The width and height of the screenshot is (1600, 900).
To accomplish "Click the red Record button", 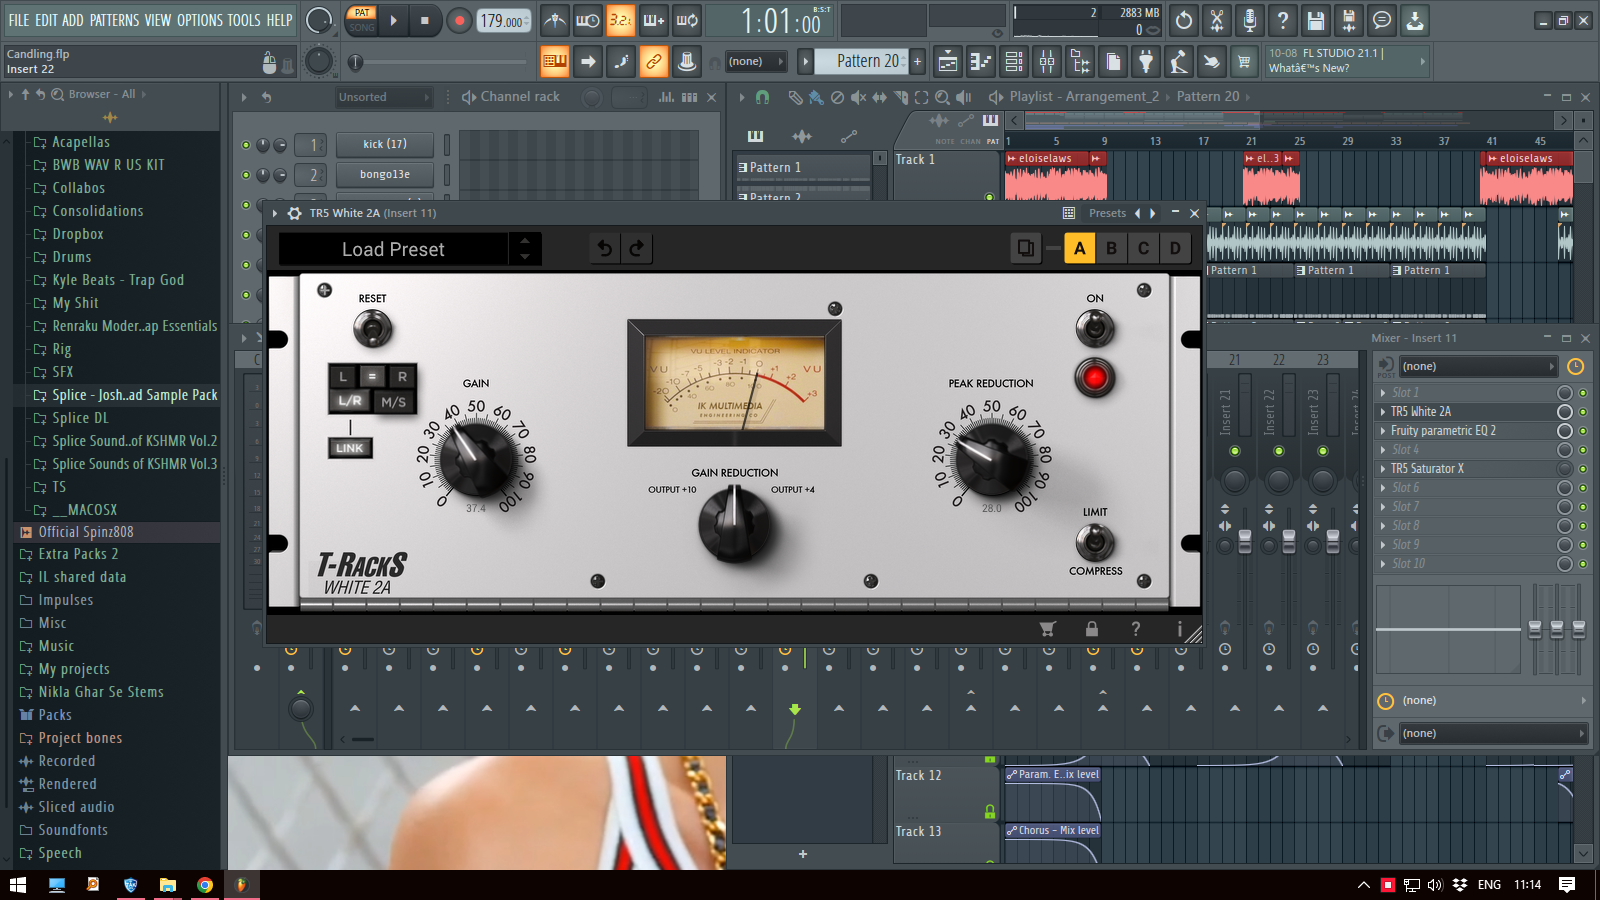I will click(x=459, y=20).
